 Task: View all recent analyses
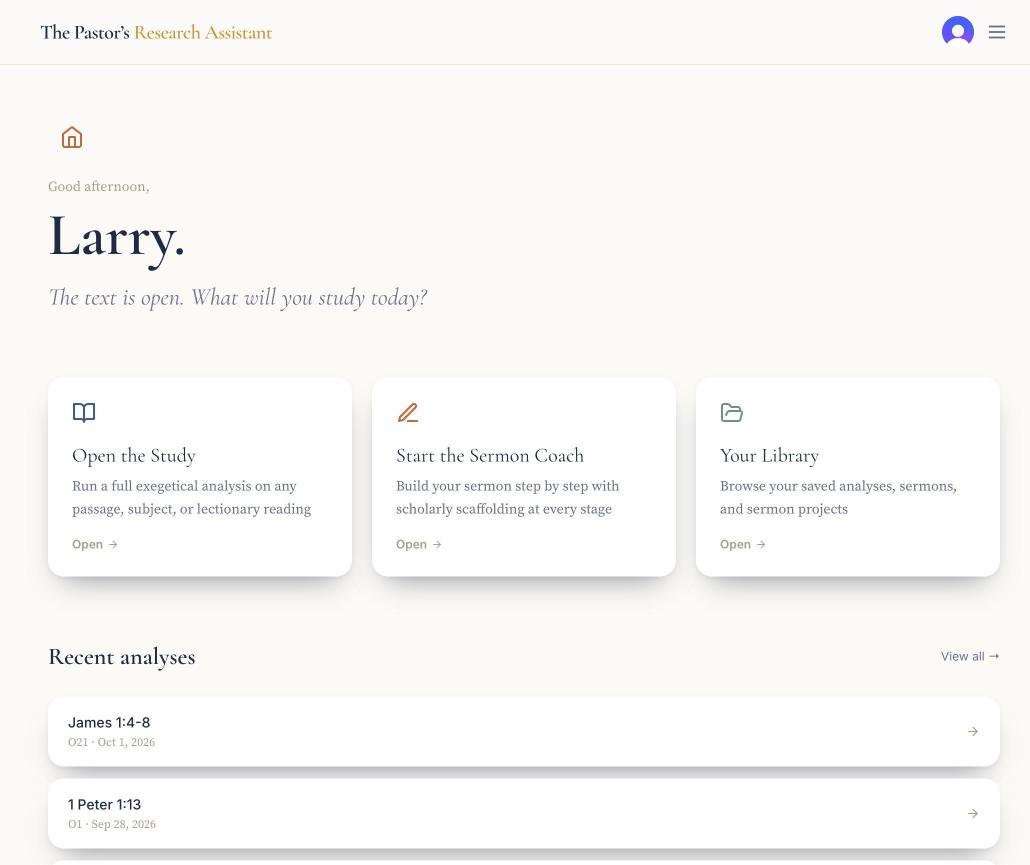click(x=970, y=656)
